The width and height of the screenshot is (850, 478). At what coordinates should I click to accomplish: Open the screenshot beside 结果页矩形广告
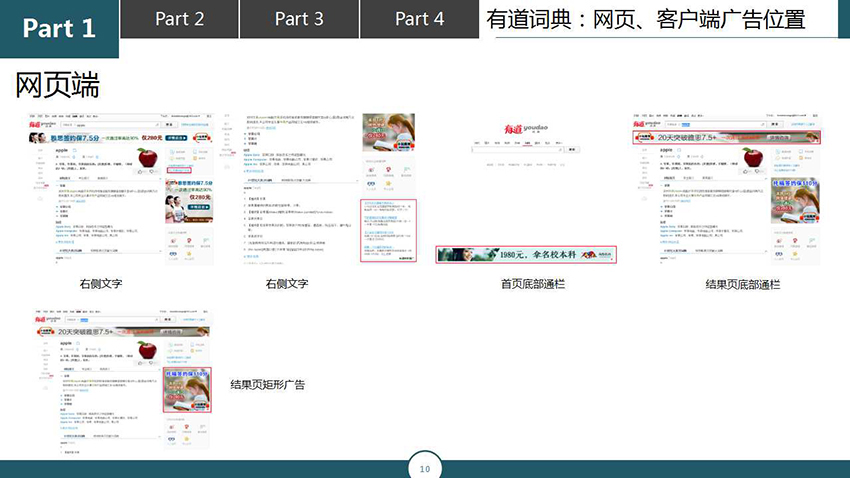click(122, 380)
